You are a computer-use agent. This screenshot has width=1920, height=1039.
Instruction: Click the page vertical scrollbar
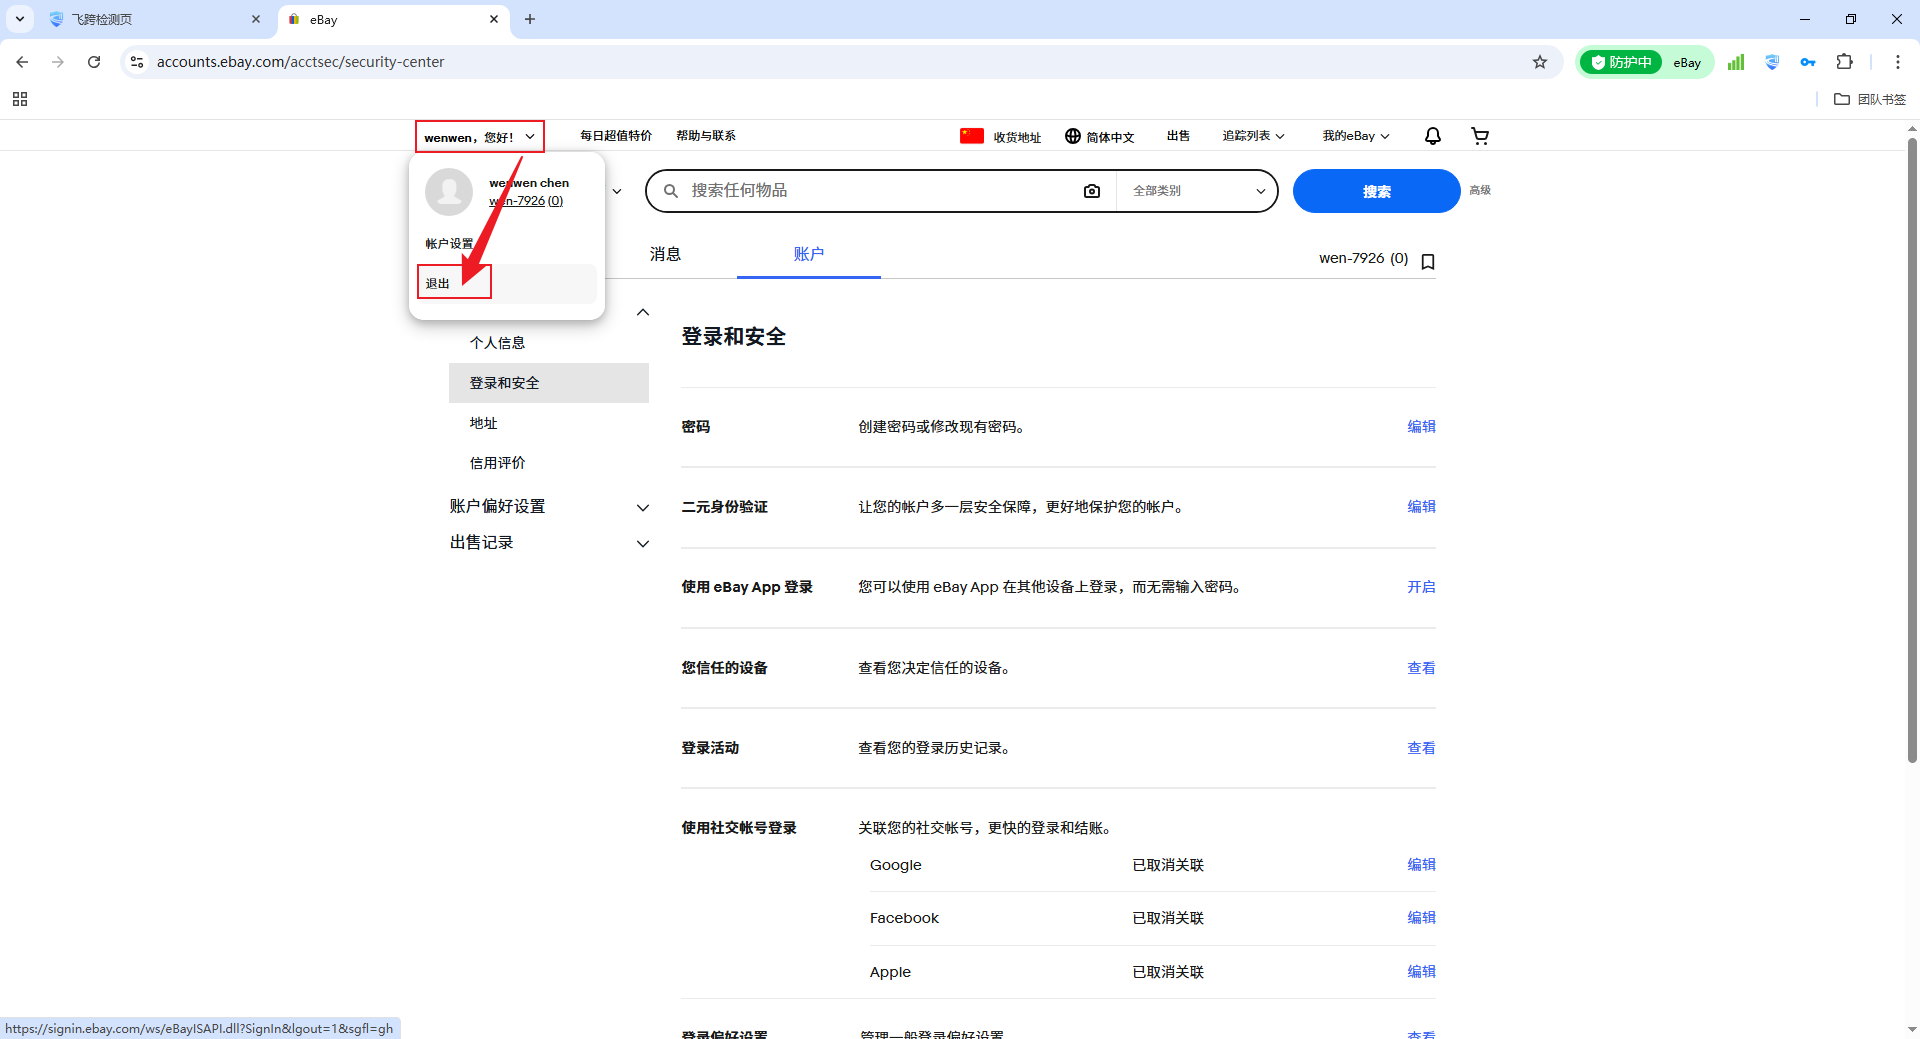(x=1912, y=450)
